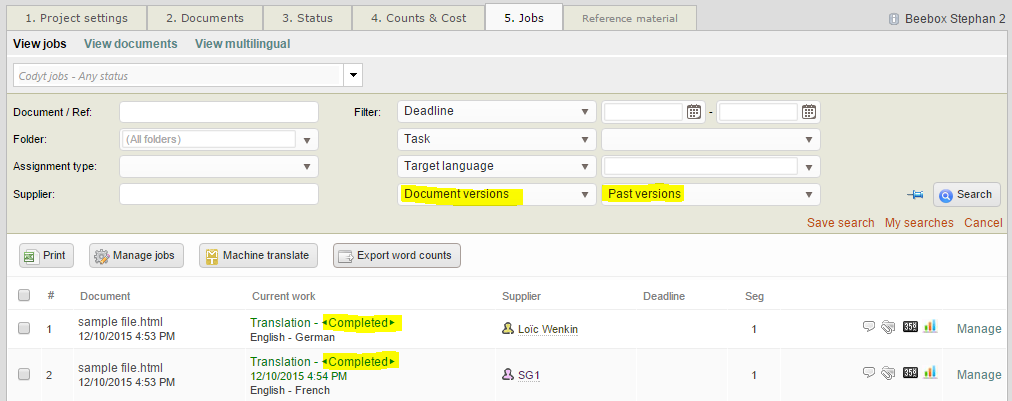This screenshot has width=1012, height=401.
Task: Toggle the select-all checkbox in the table header
Action: (x=24, y=295)
